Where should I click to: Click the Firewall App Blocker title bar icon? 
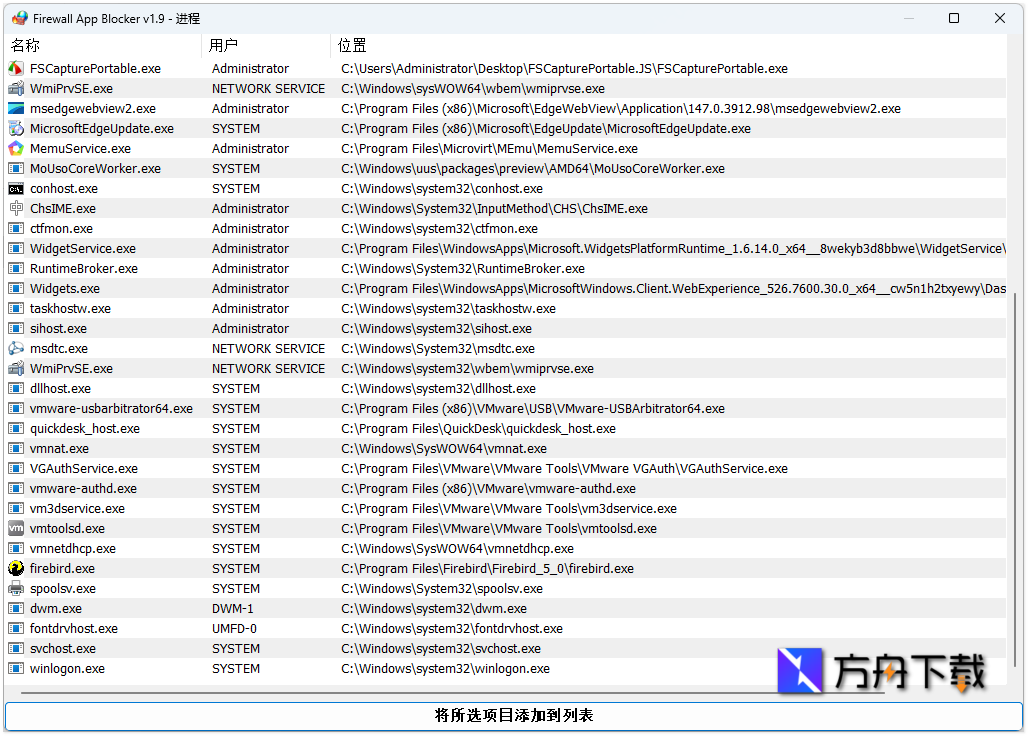tap(20, 18)
